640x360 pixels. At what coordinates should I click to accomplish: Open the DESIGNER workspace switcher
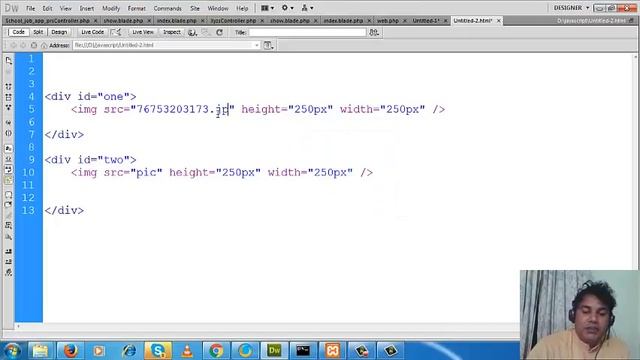571,8
